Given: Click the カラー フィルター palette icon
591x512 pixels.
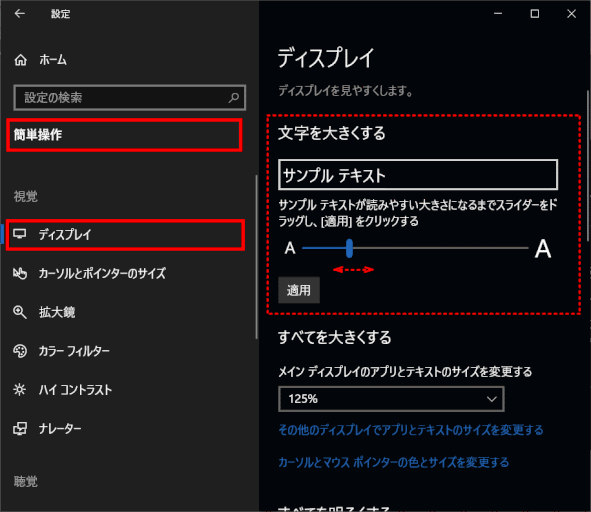Looking at the screenshot, I should coord(20,351).
